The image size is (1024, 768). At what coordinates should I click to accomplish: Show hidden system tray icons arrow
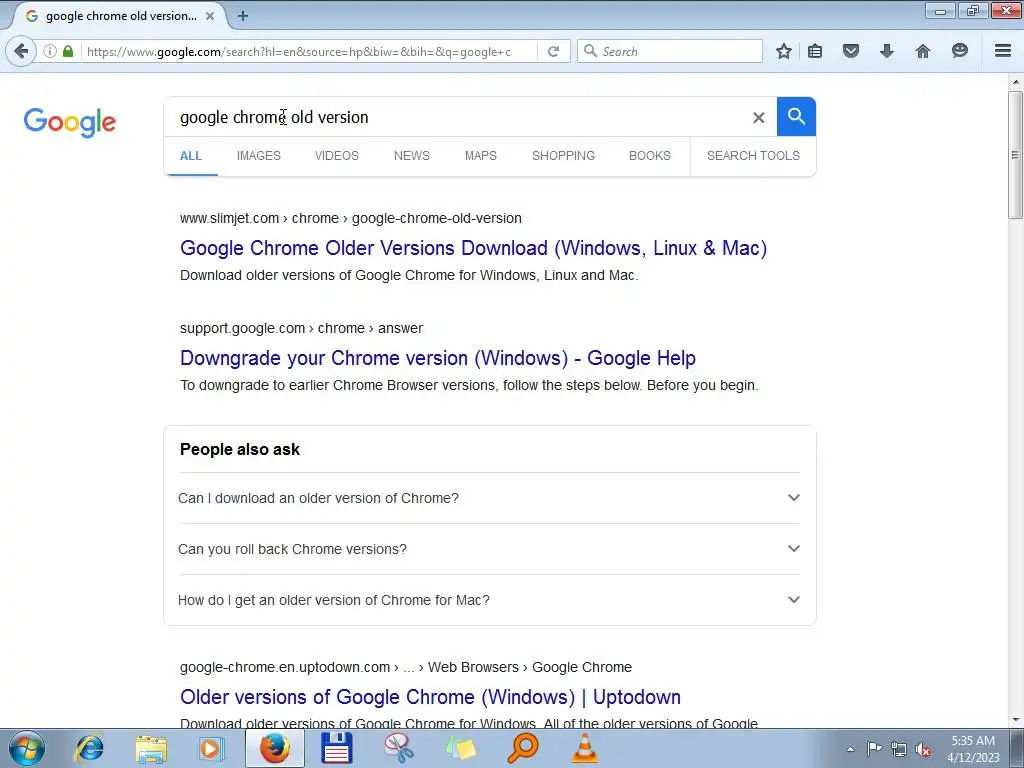(850, 749)
